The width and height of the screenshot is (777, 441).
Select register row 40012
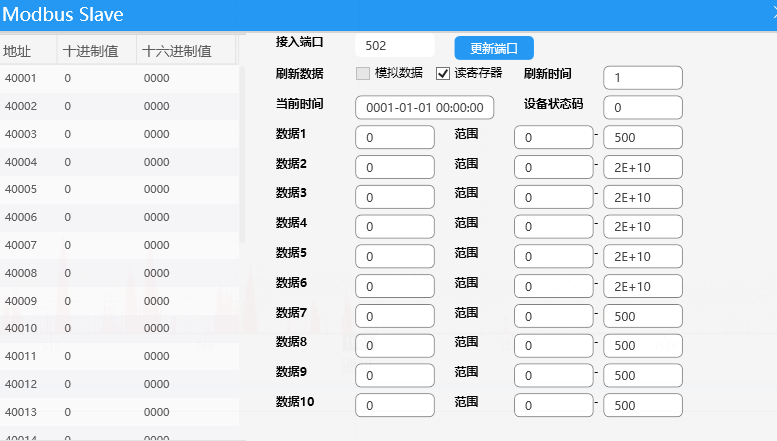pyautogui.click(x=119, y=384)
